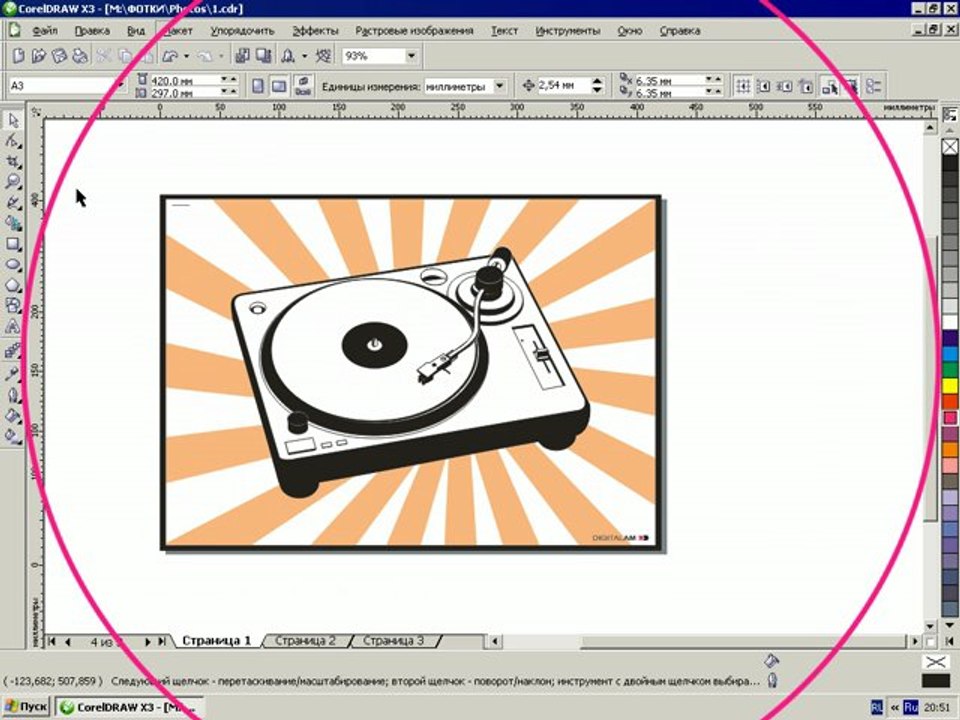Select the Pick tool

click(13, 119)
